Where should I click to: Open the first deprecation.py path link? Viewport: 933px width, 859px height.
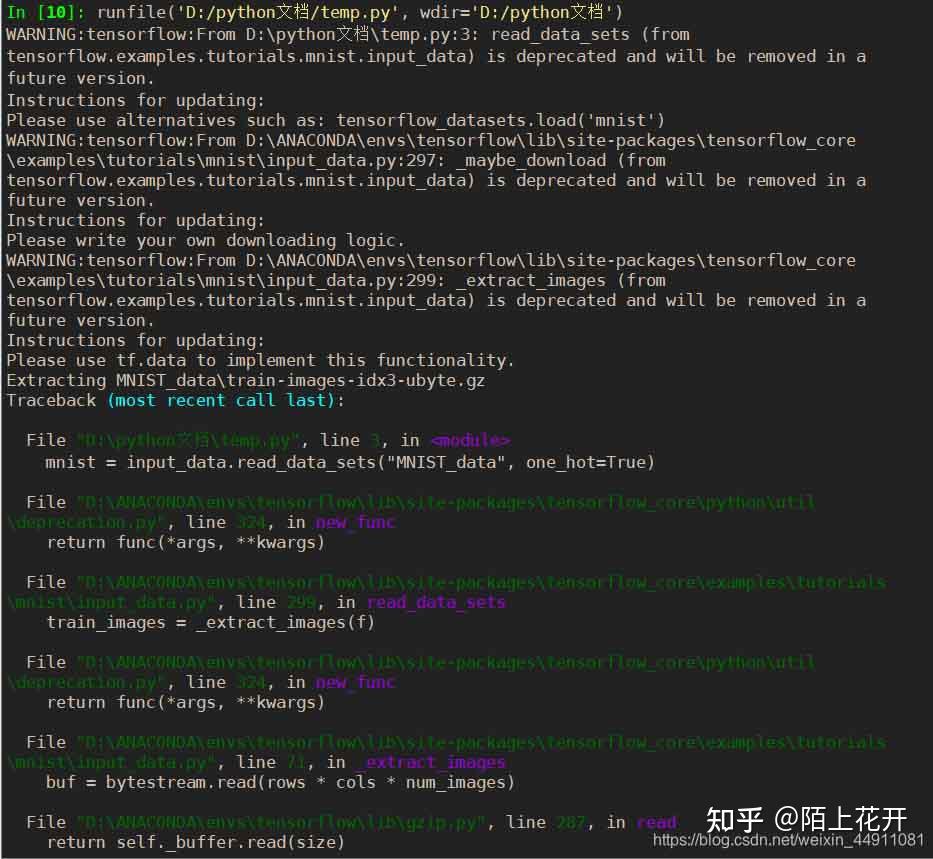click(450, 502)
